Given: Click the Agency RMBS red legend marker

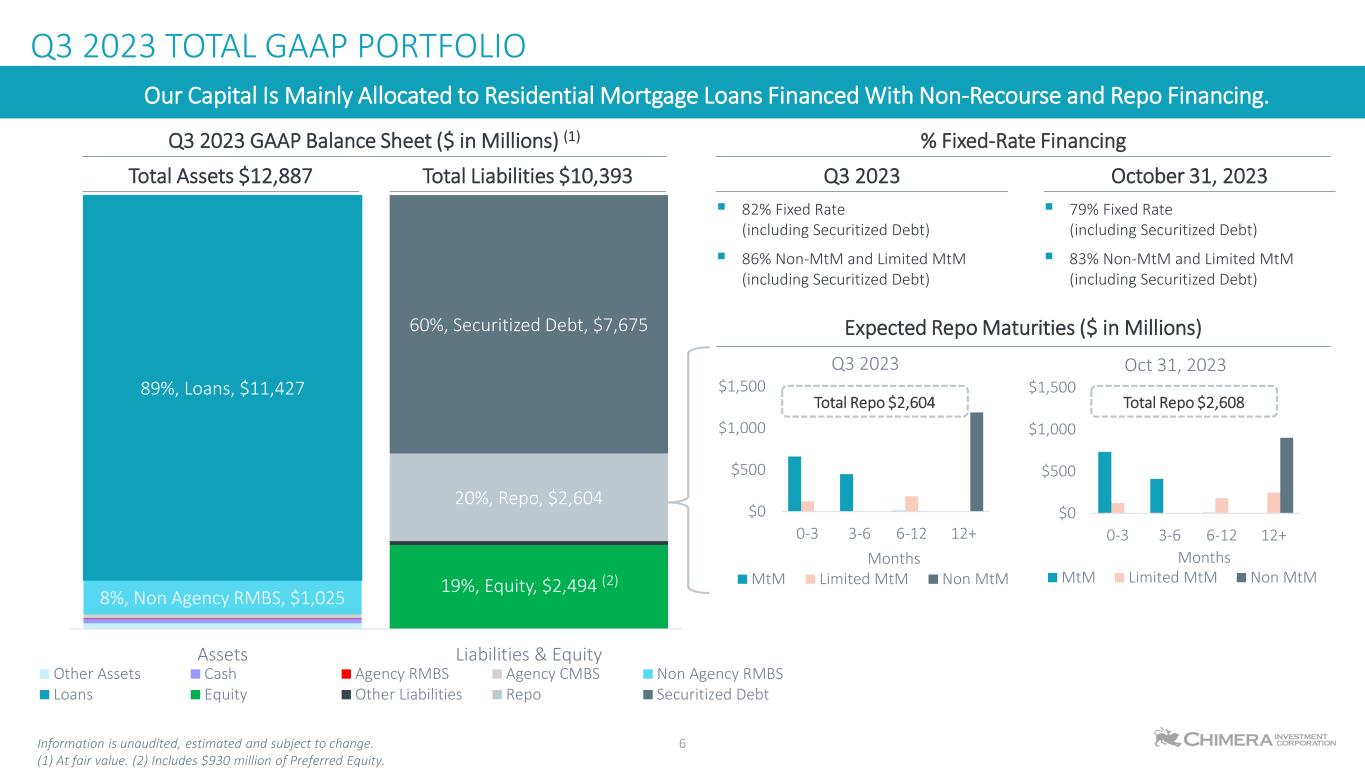Looking at the screenshot, I should 346,674.
